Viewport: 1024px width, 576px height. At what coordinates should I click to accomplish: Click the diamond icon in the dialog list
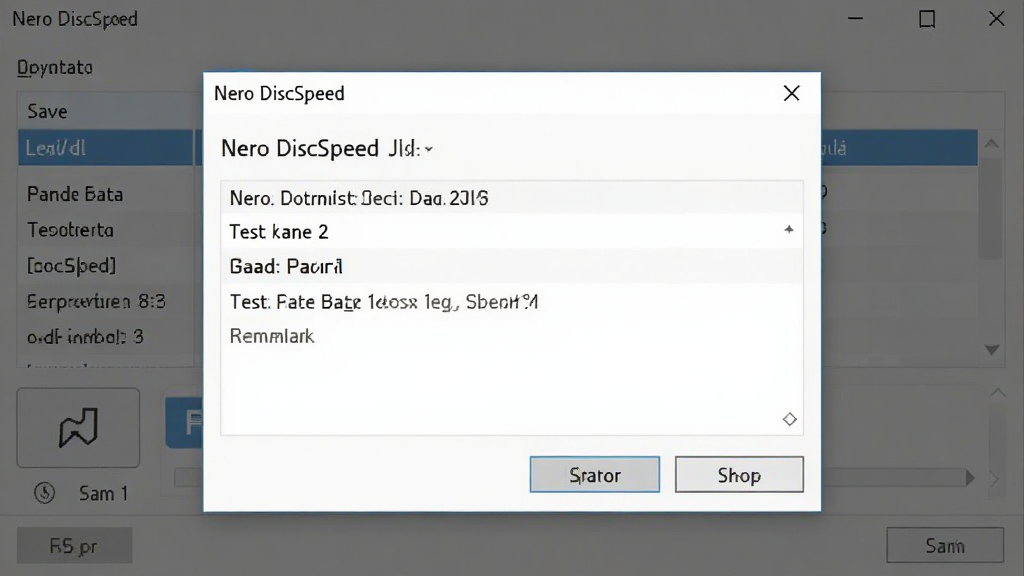(x=790, y=419)
